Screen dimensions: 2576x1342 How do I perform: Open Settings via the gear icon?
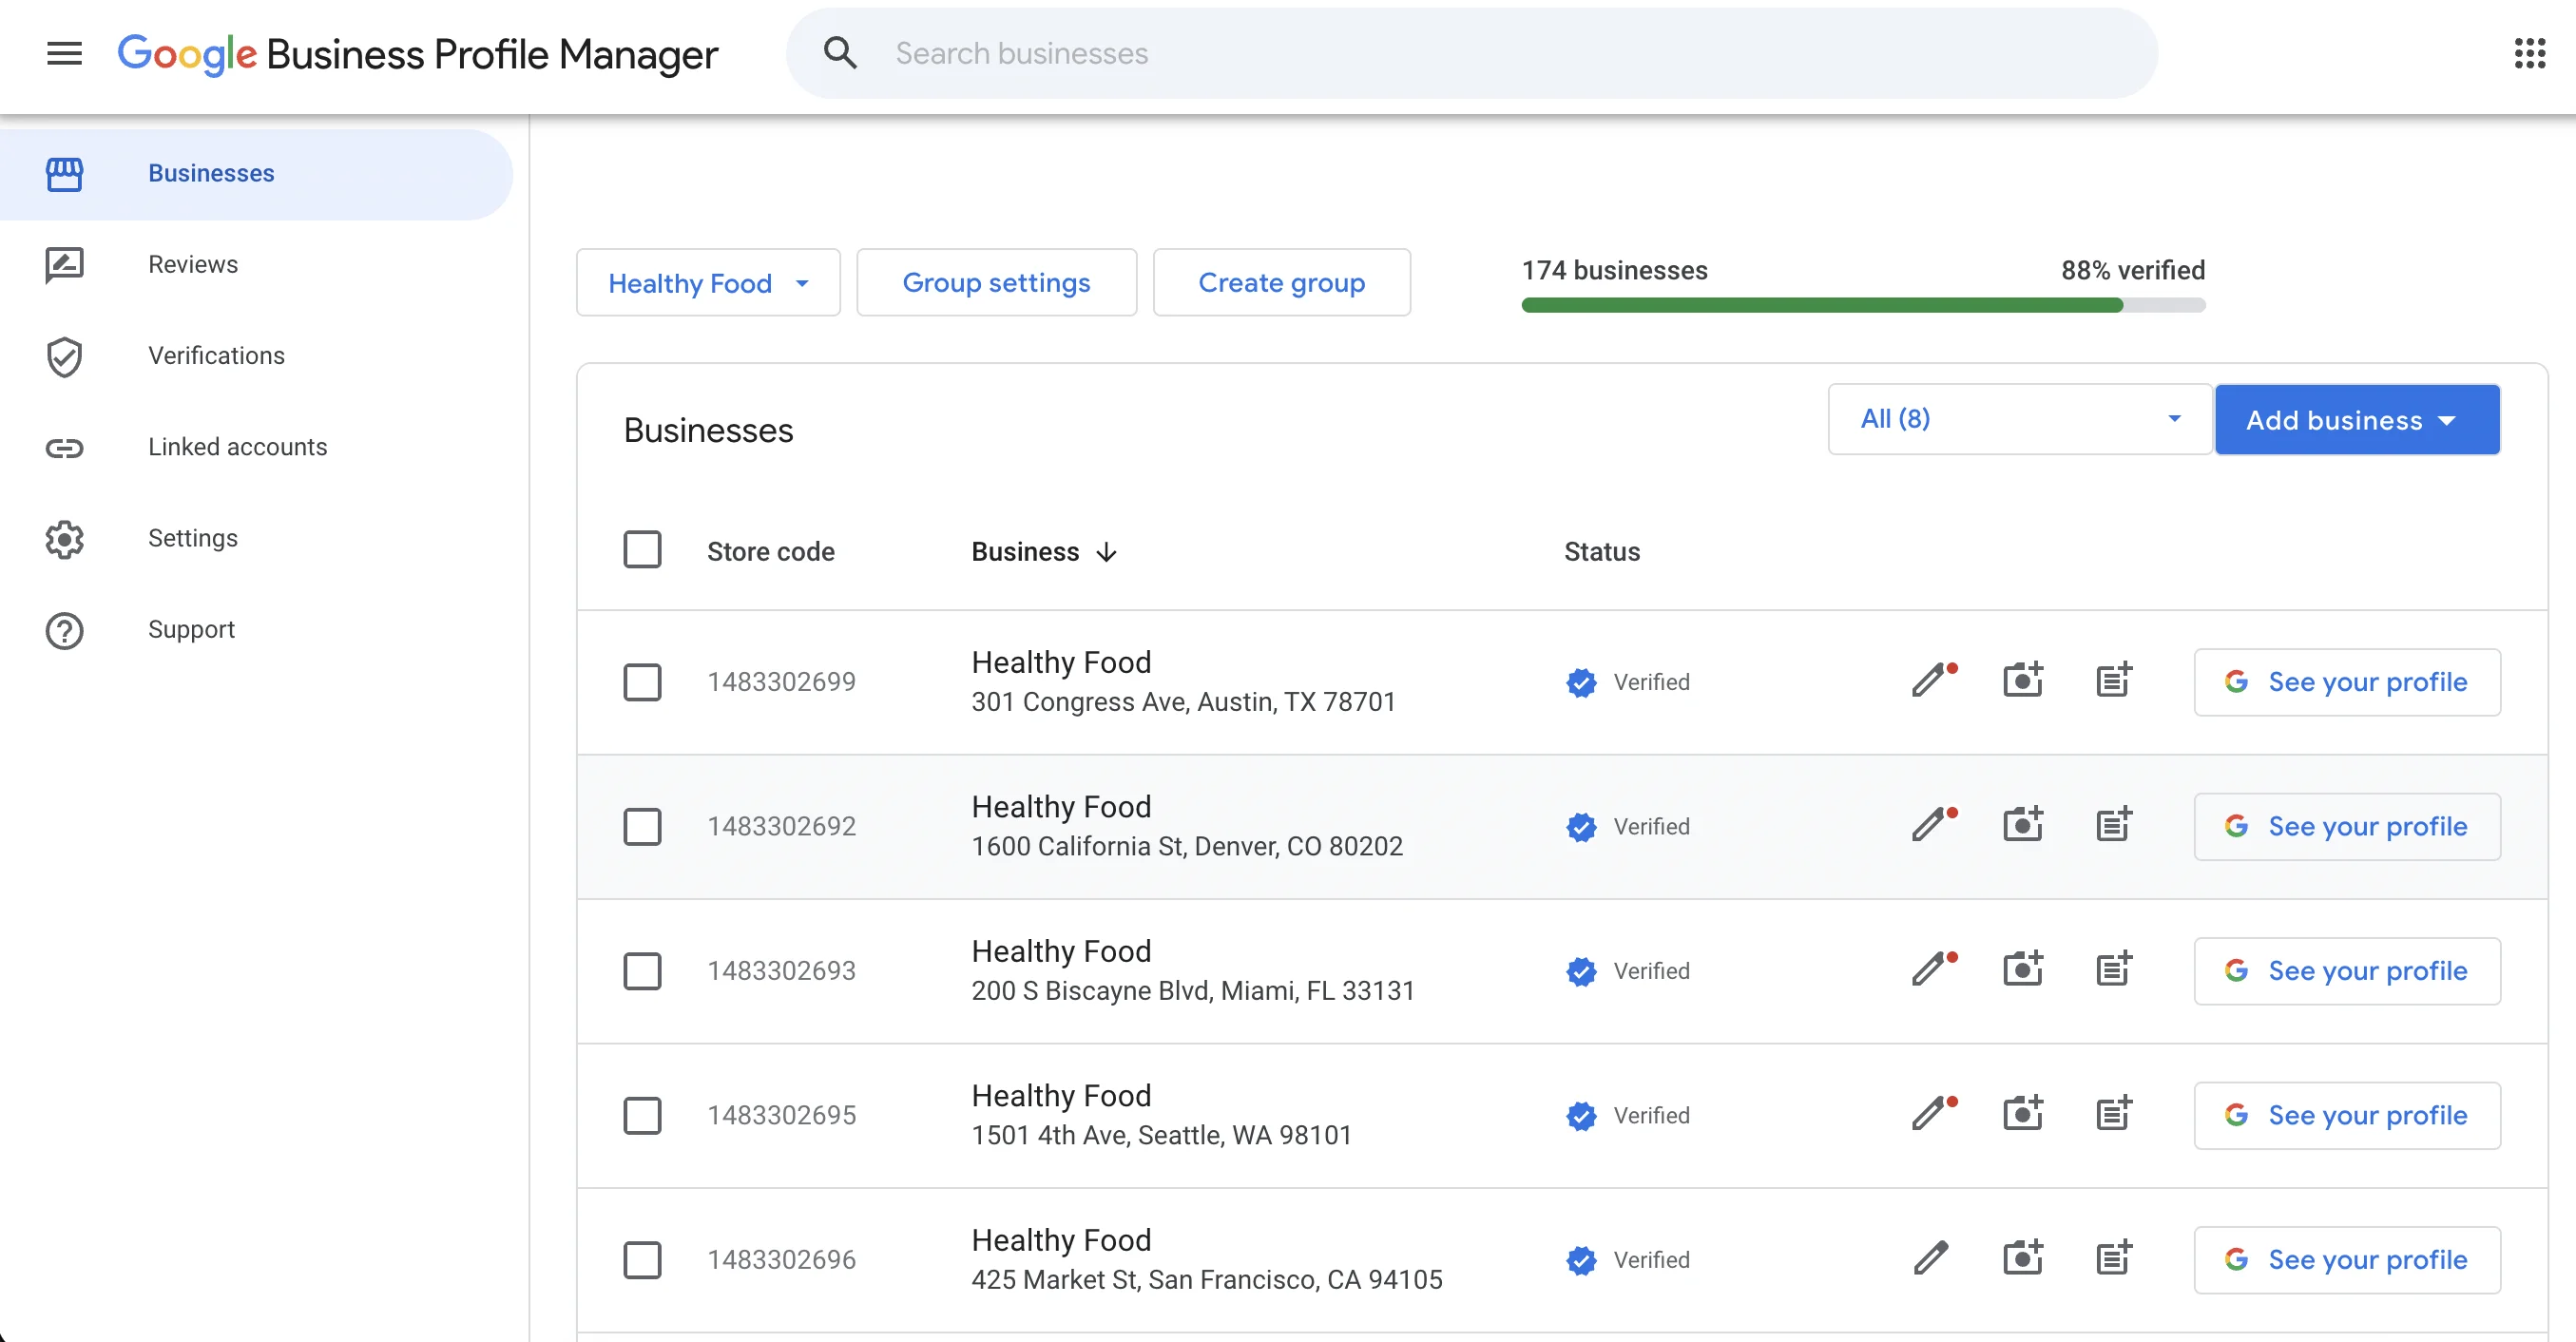click(x=63, y=539)
